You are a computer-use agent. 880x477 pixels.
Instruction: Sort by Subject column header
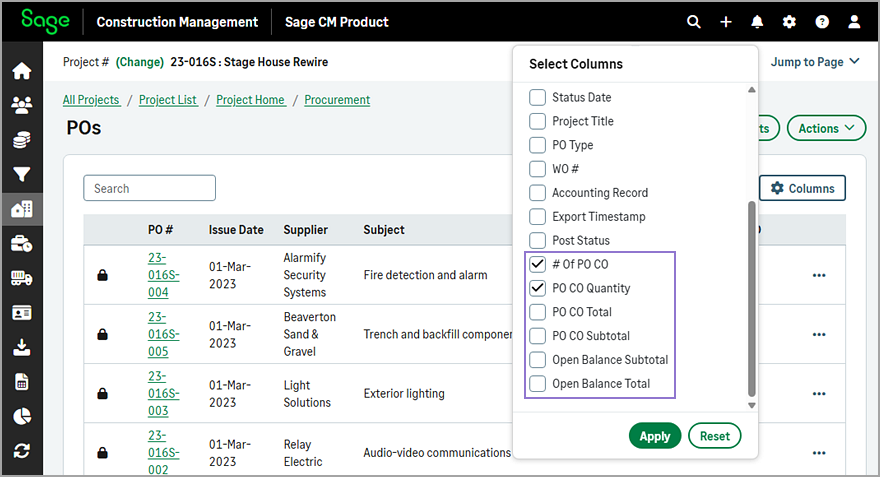point(384,230)
